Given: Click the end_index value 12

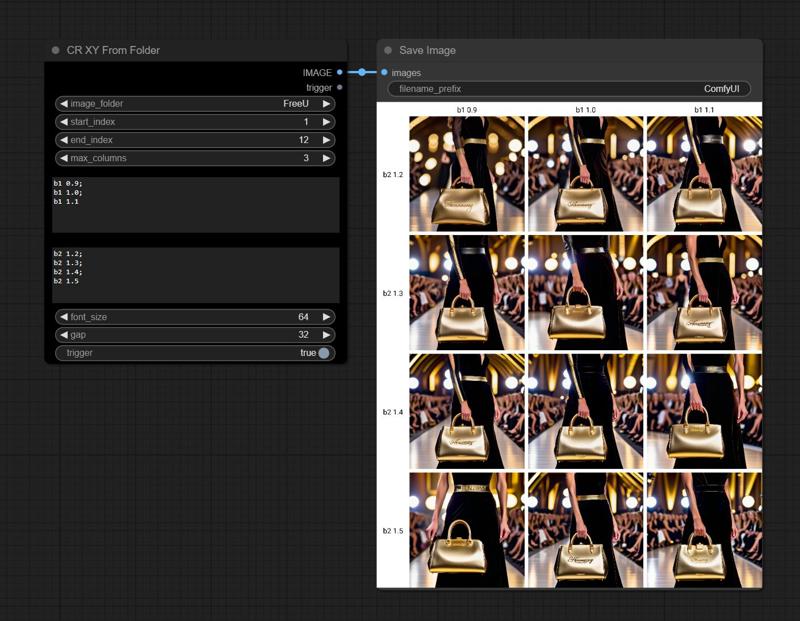Looking at the screenshot, I should 304,140.
